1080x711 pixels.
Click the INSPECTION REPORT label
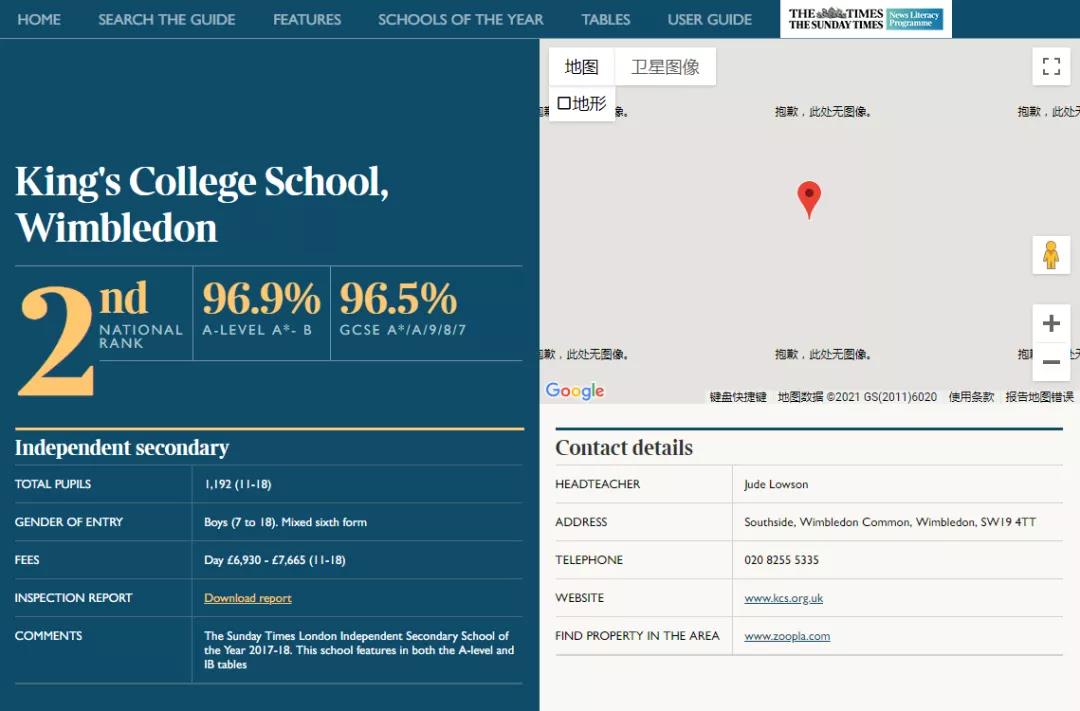coord(74,598)
